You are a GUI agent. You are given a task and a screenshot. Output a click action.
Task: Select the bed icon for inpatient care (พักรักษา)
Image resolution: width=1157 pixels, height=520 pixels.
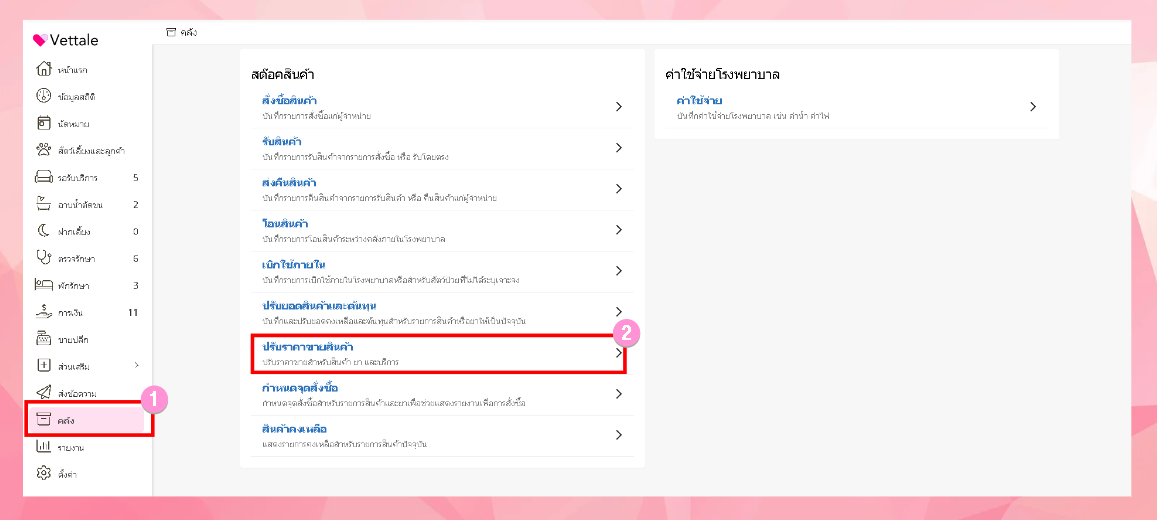coord(43,285)
